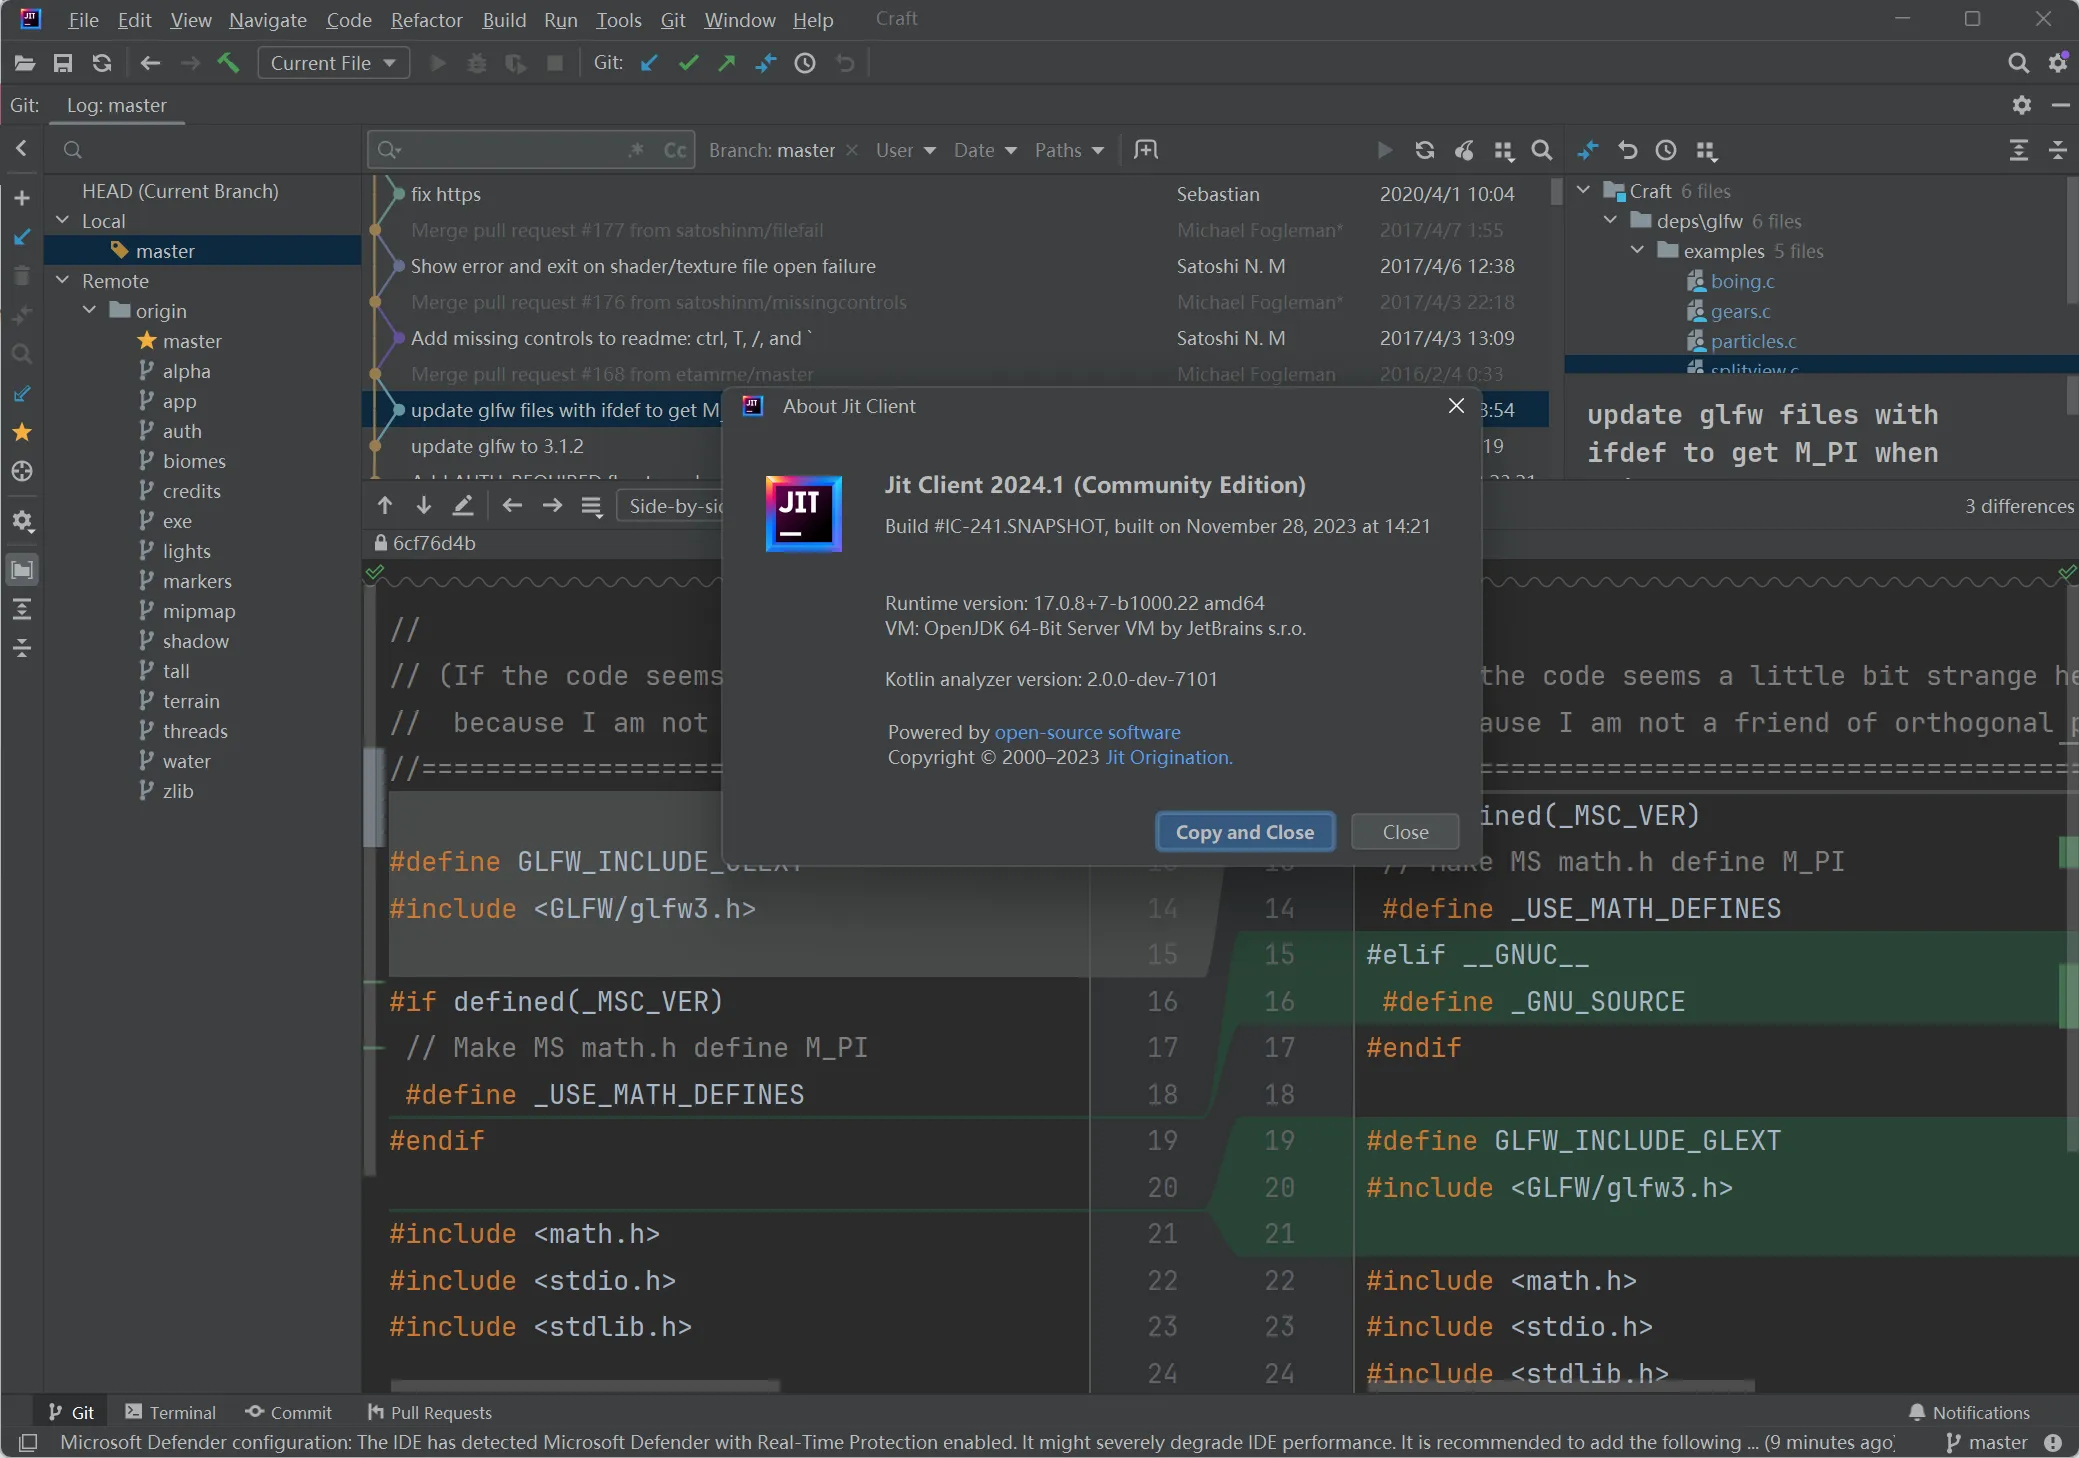Jump to next difference with down arrow
Screen dimensions: 2079x1458
(x=424, y=506)
